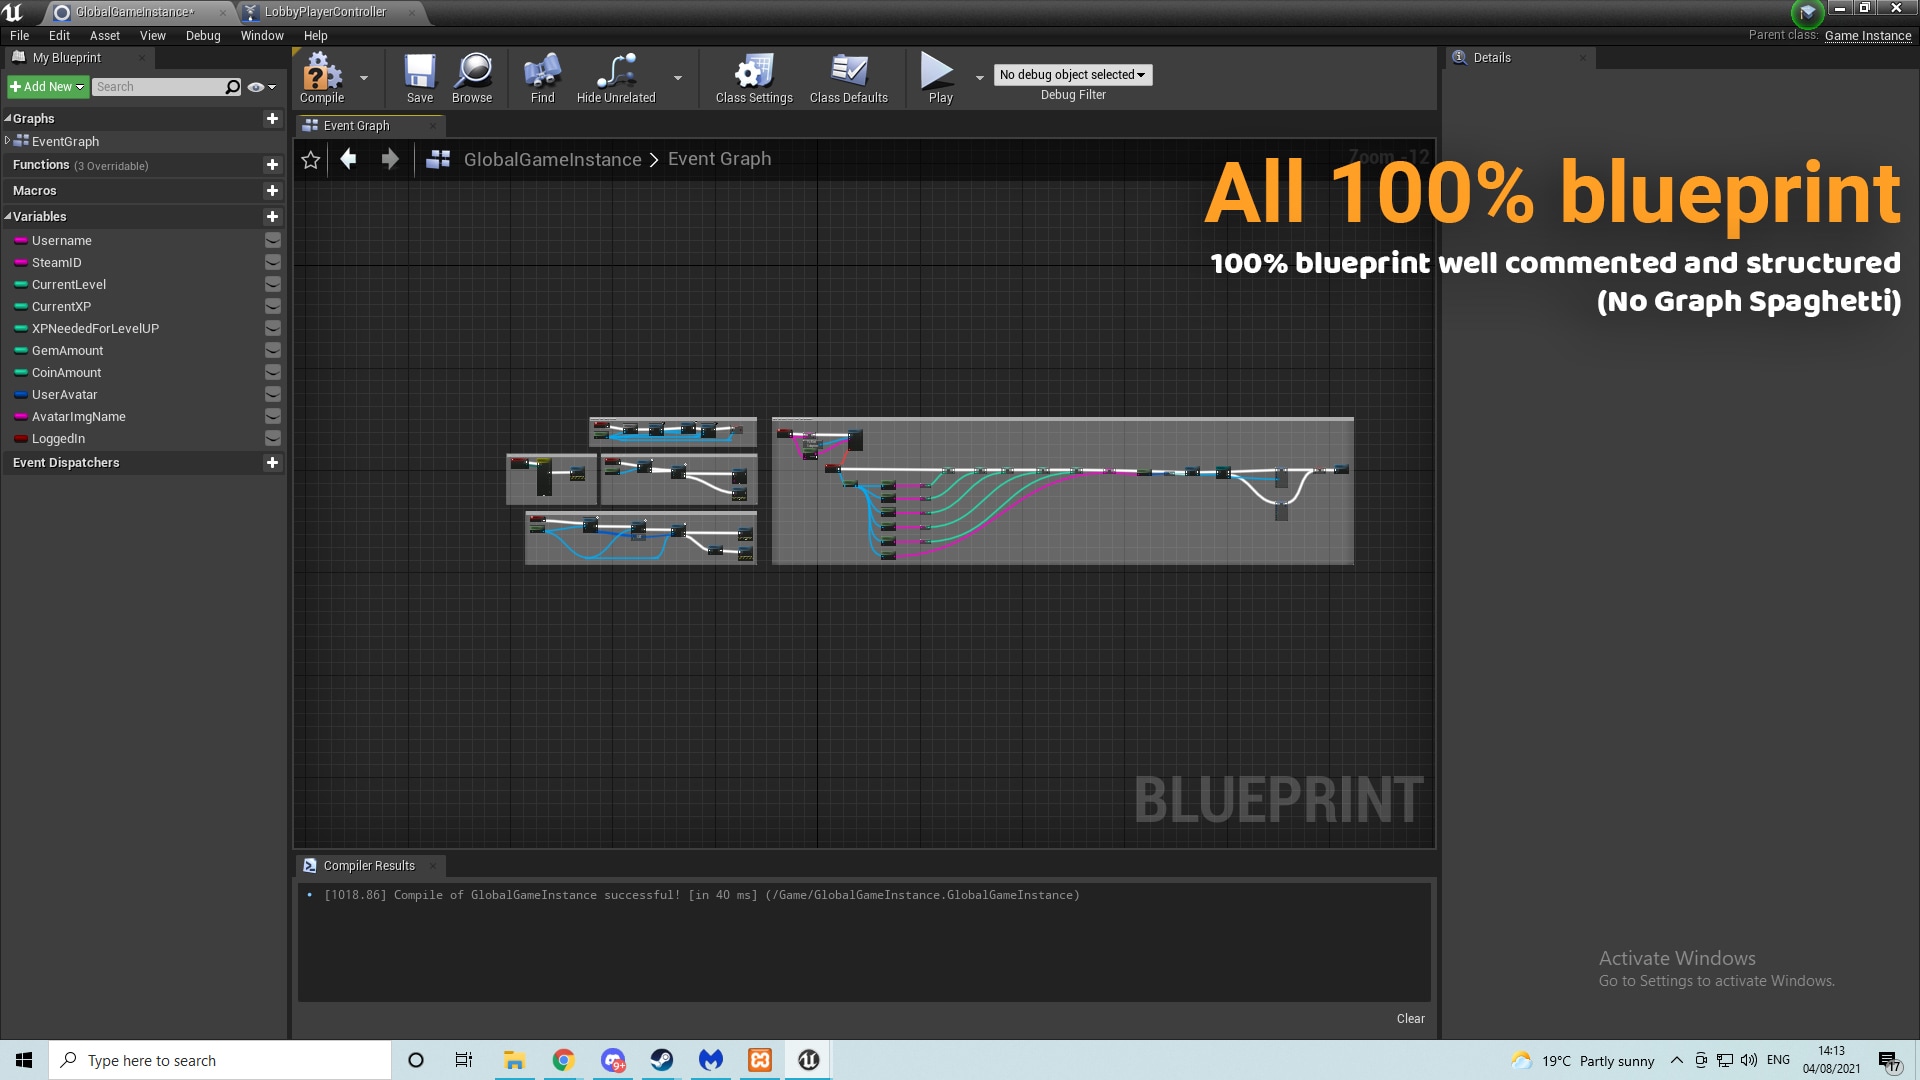Open the Find tool

(542, 78)
